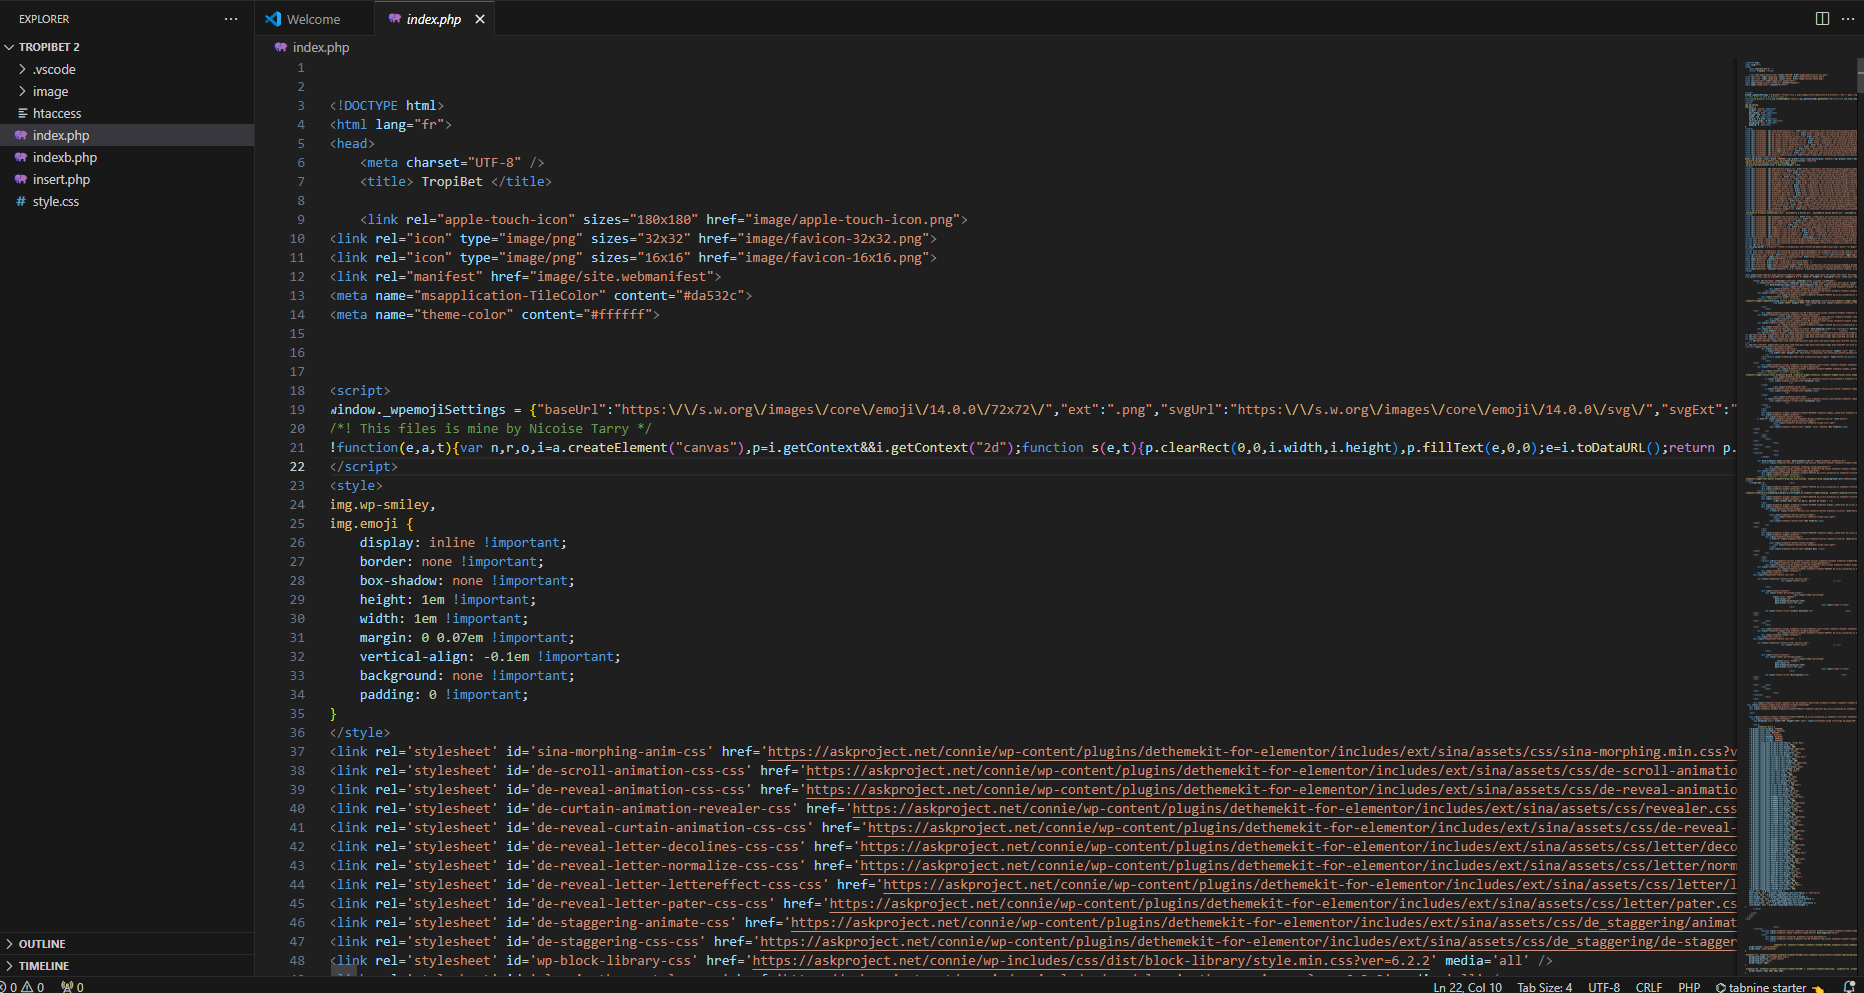Open the de-staggering-animate-css stylesheet URL
The width and height of the screenshot is (1864, 993).
point(1263,922)
